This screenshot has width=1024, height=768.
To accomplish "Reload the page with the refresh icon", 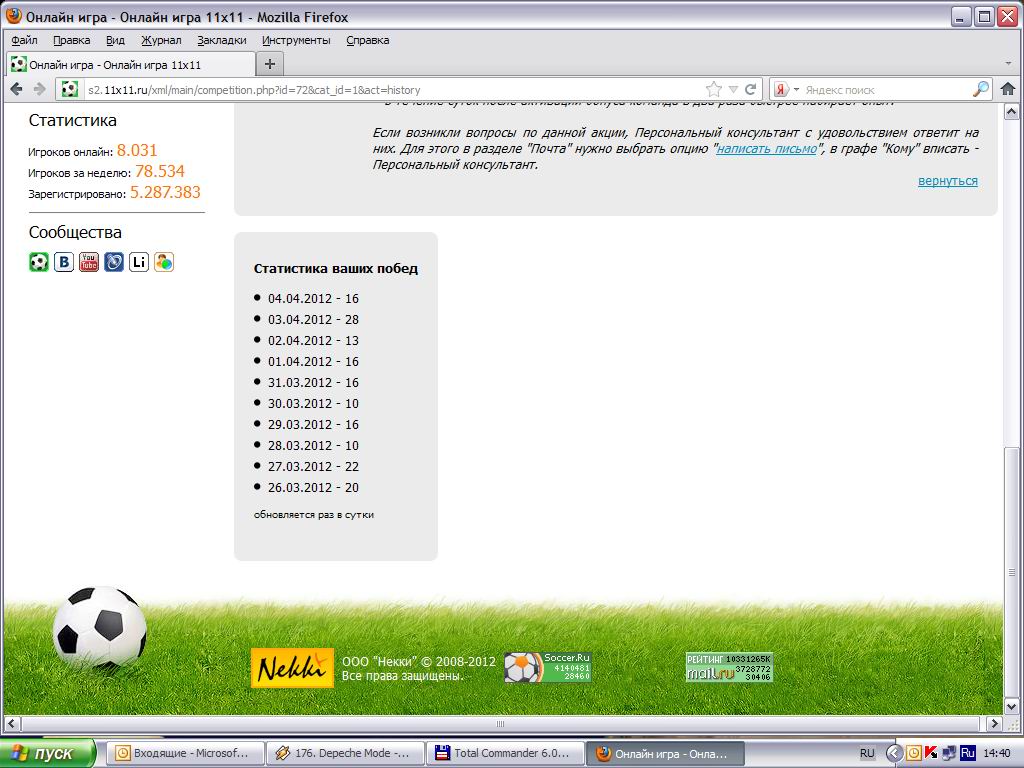I will point(750,89).
